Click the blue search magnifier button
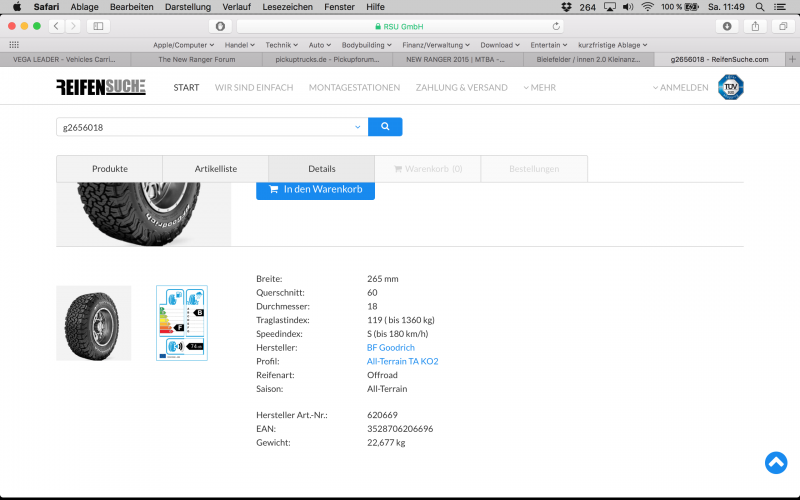This screenshot has width=800, height=500. tap(385, 127)
